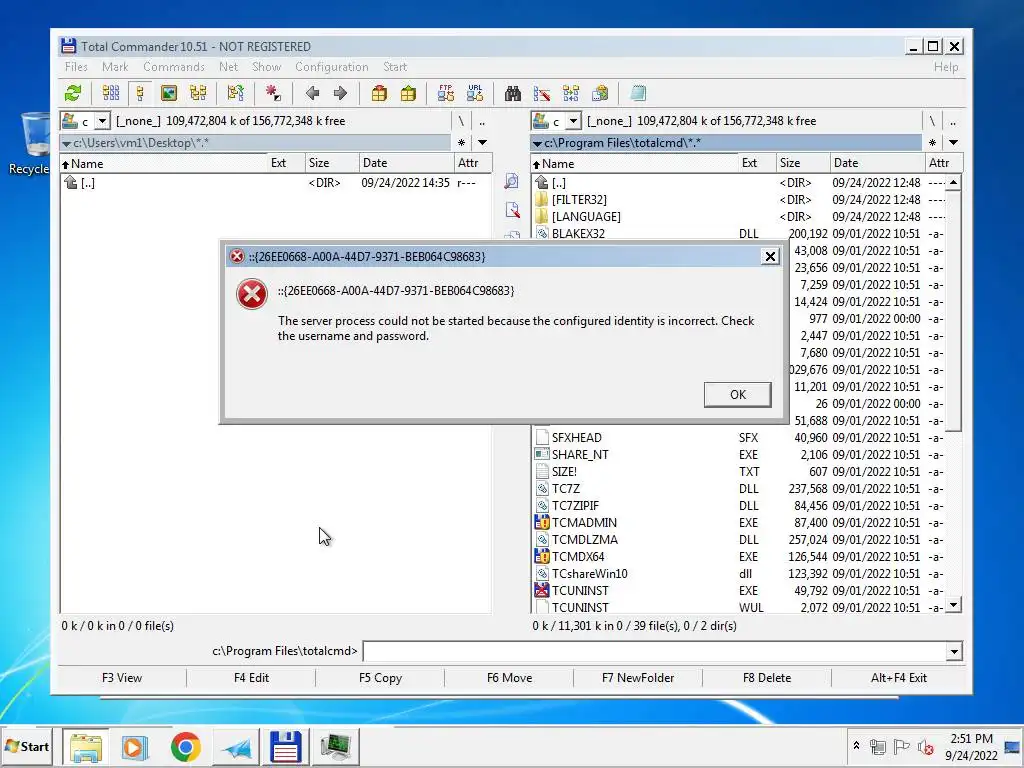
Task: Click the Synchronize directories toolbar icon
Action: click(571, 93)
